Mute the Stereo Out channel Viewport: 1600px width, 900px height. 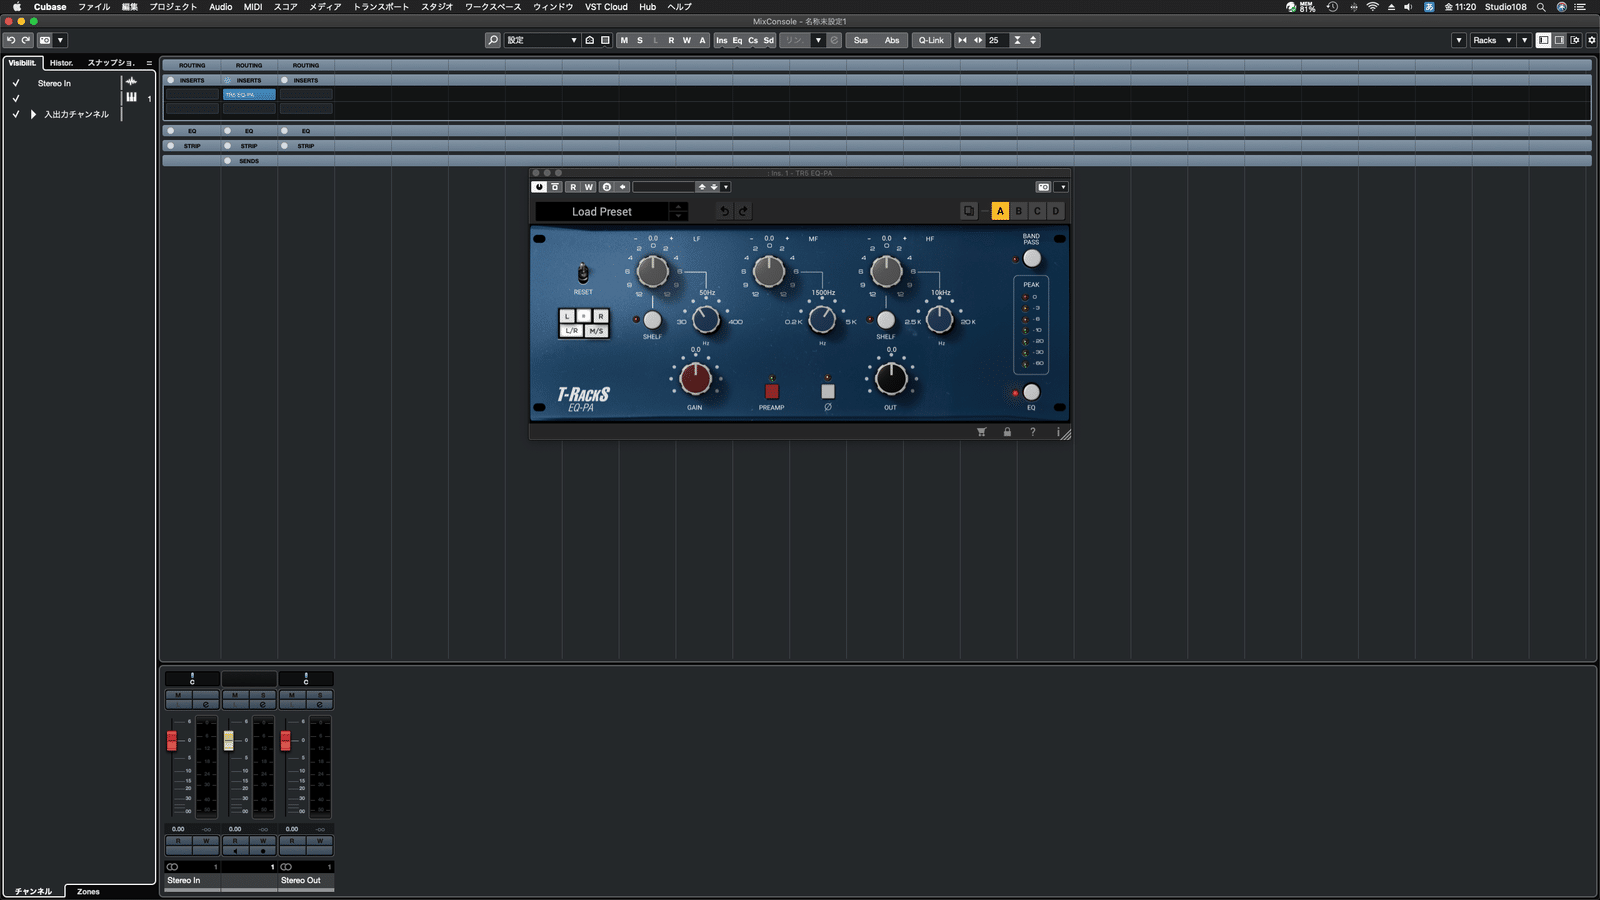292,694
